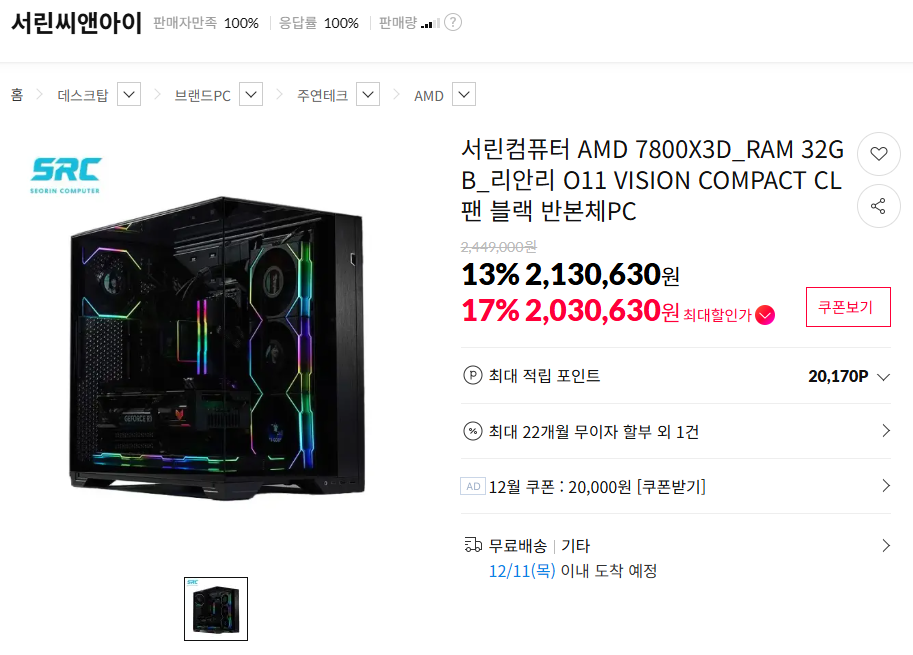Expand the 데스크탑 category dropdown
This screenshot has width=913, height=655.
[x=129, y=94]
